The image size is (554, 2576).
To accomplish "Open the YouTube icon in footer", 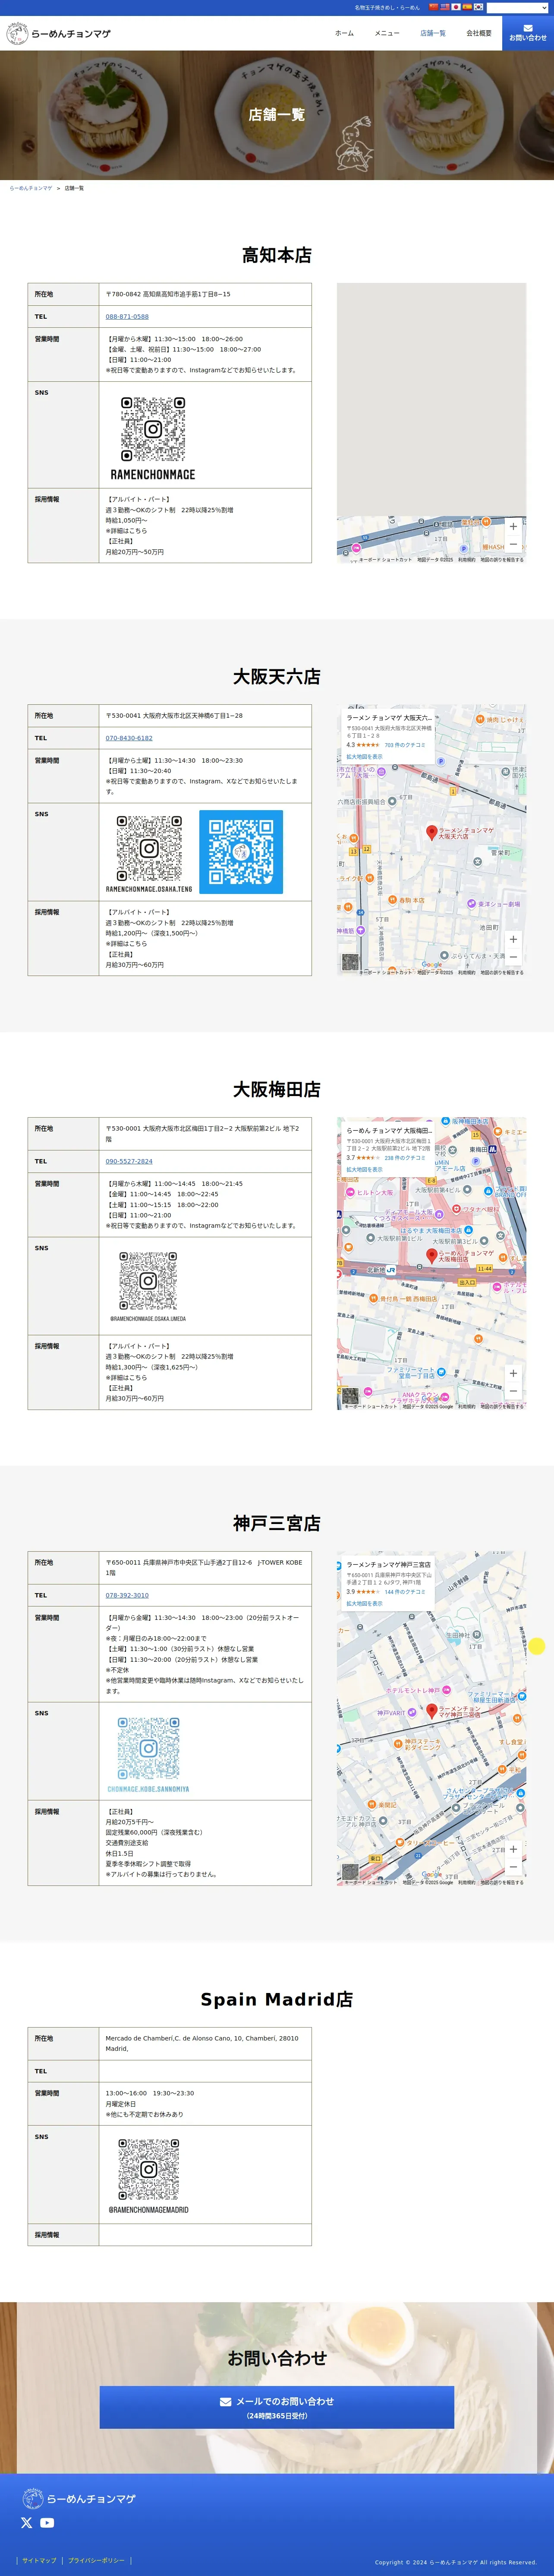I will [x=47, y=2523].
